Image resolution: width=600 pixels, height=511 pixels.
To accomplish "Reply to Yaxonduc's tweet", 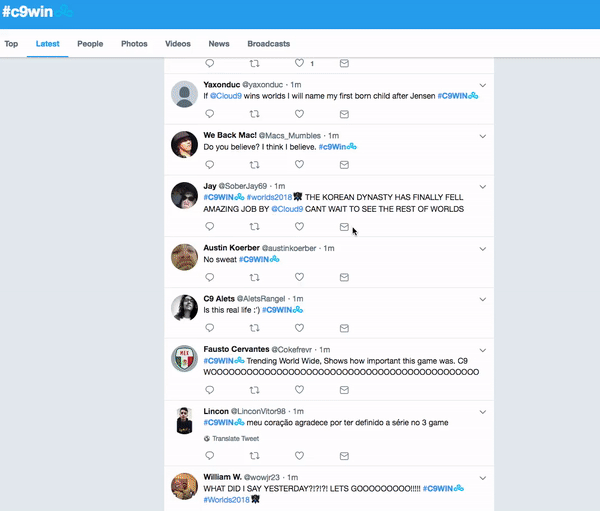I will [x=209, y=114].
